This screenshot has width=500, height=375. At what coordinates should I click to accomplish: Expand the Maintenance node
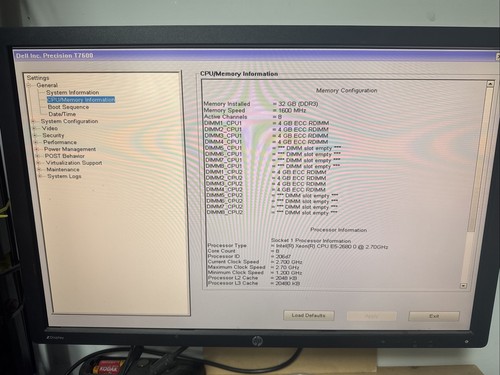[x=39, y=170]
